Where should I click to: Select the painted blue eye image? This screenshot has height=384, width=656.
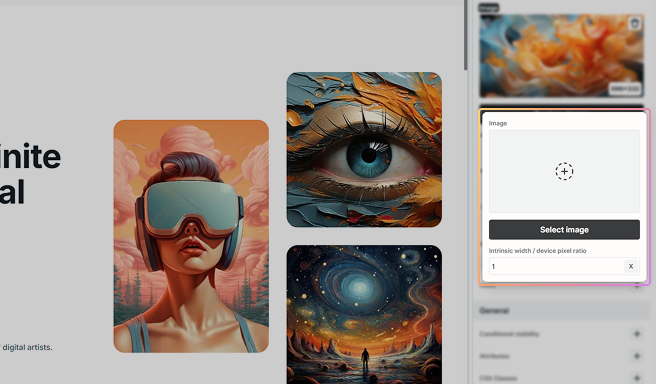[364, 150]
